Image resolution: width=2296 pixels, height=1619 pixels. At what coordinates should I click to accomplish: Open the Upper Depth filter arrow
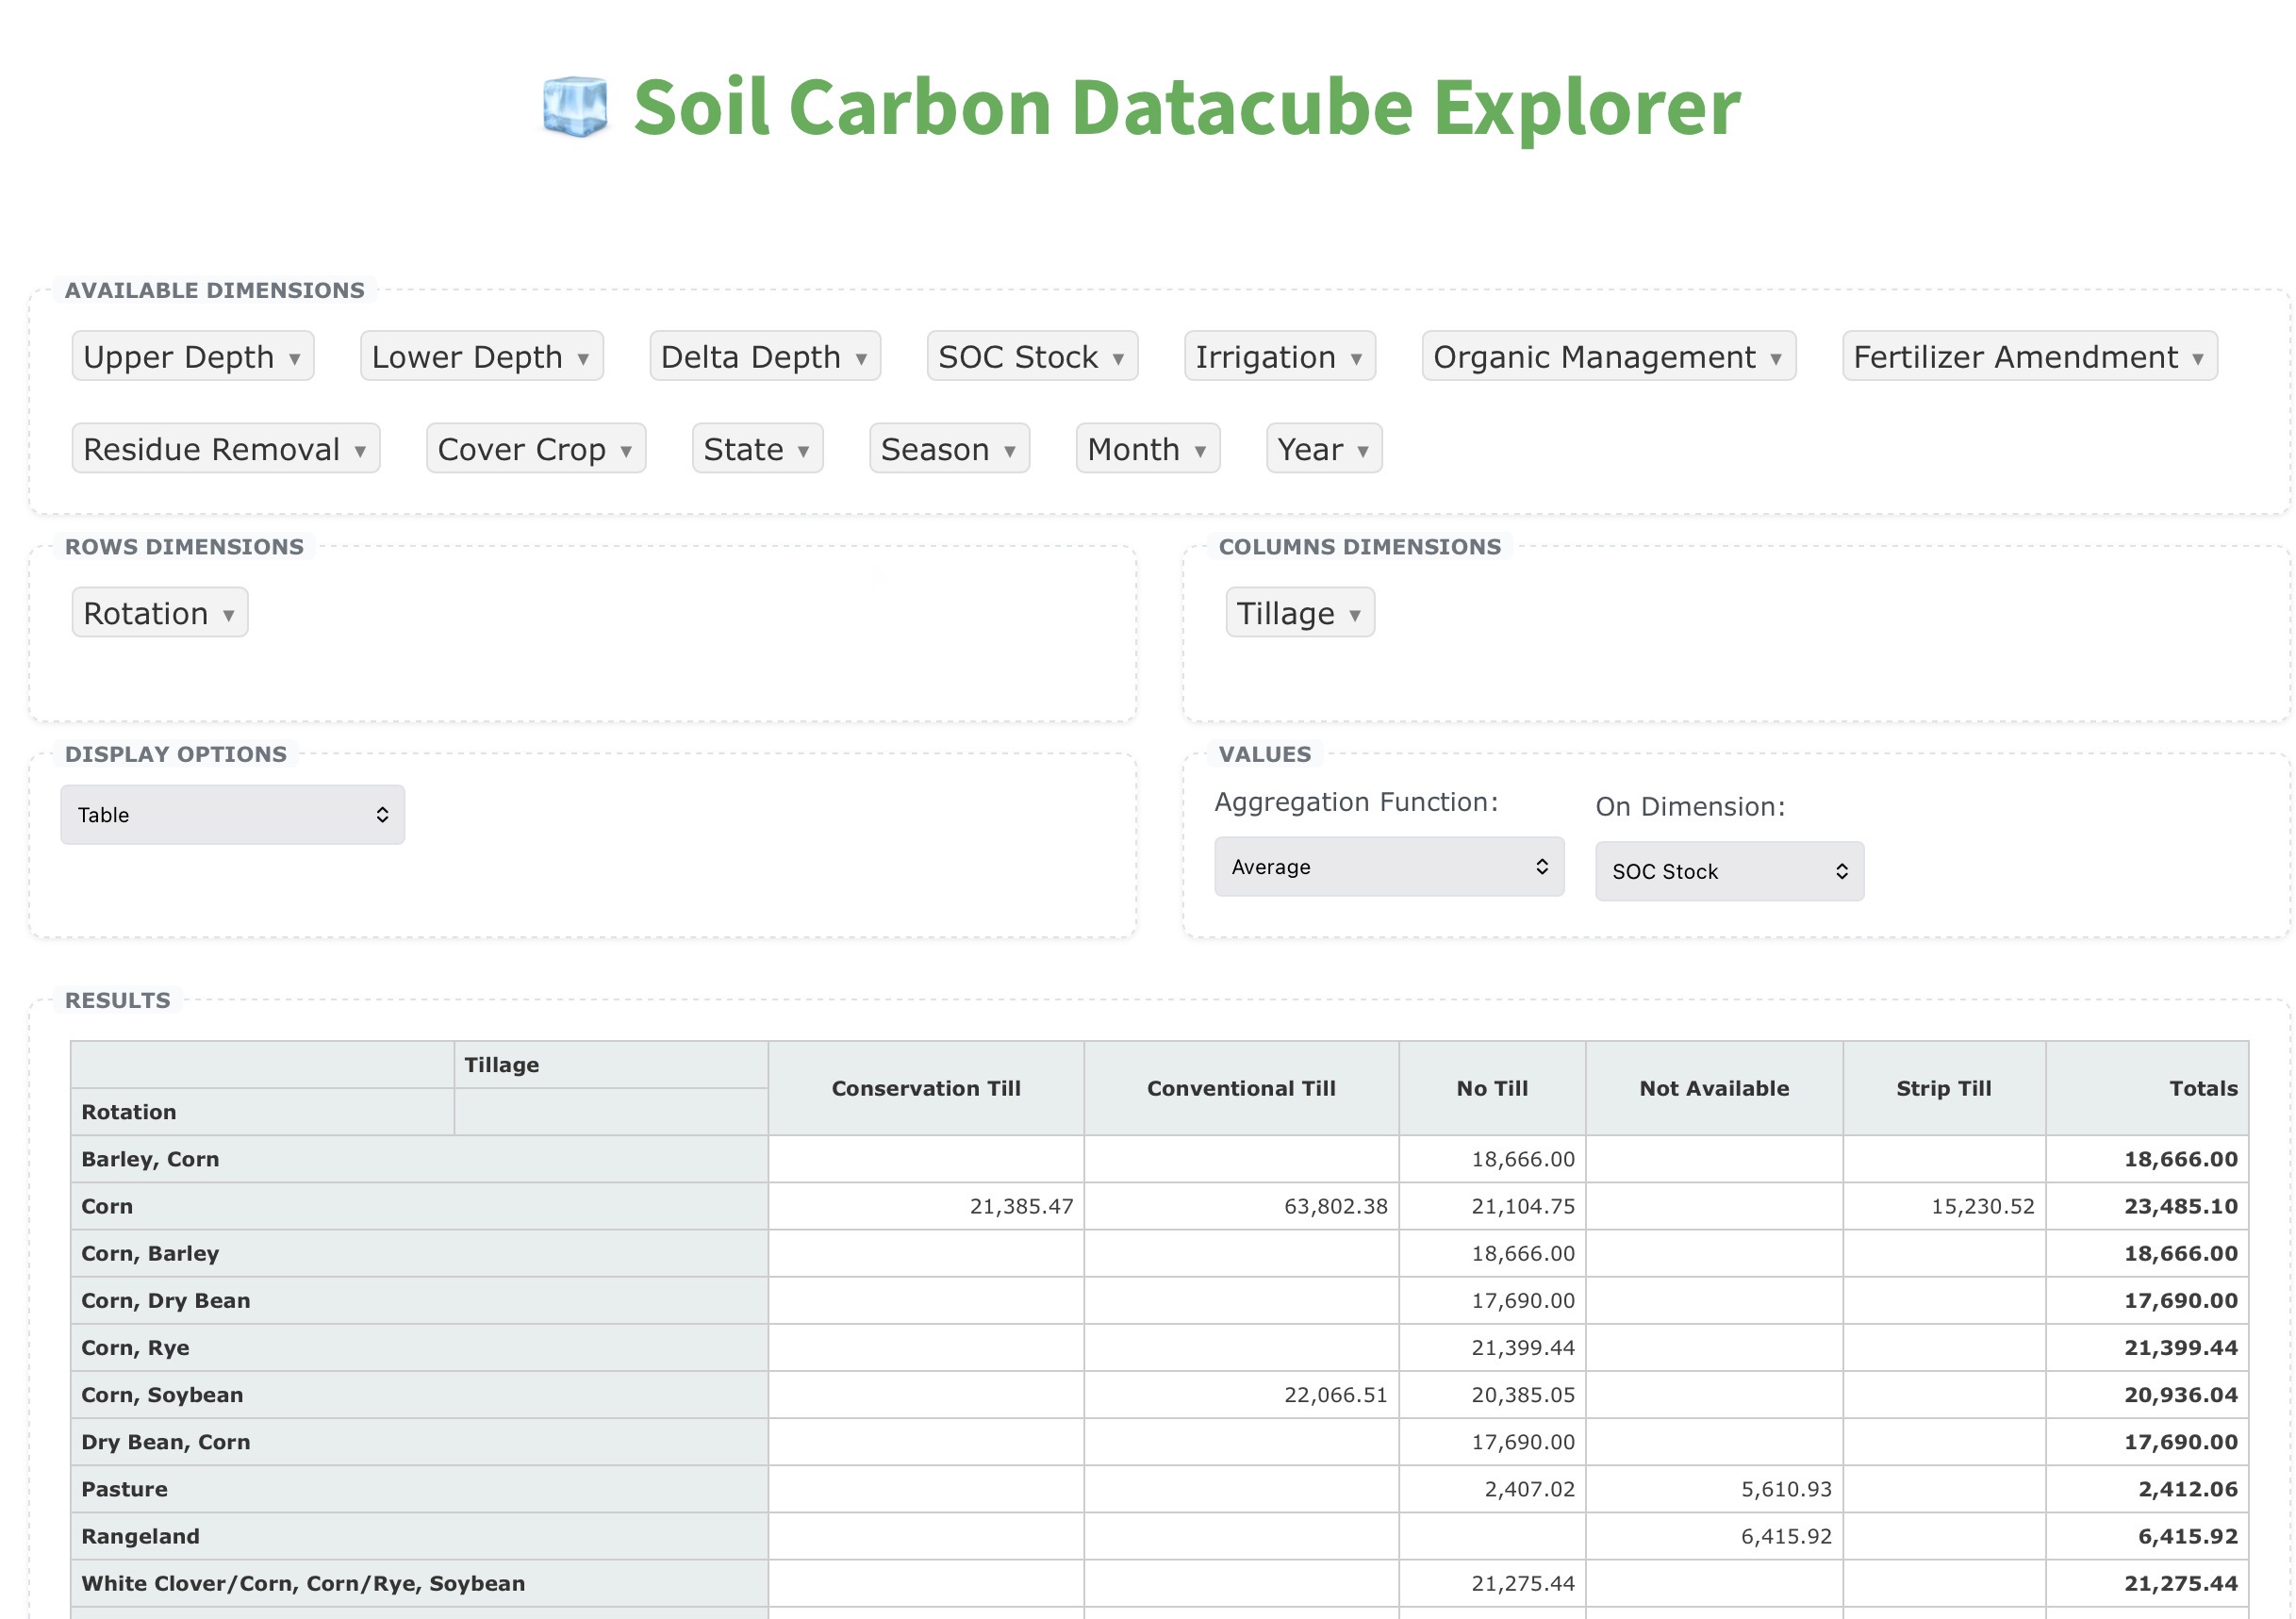295,359
